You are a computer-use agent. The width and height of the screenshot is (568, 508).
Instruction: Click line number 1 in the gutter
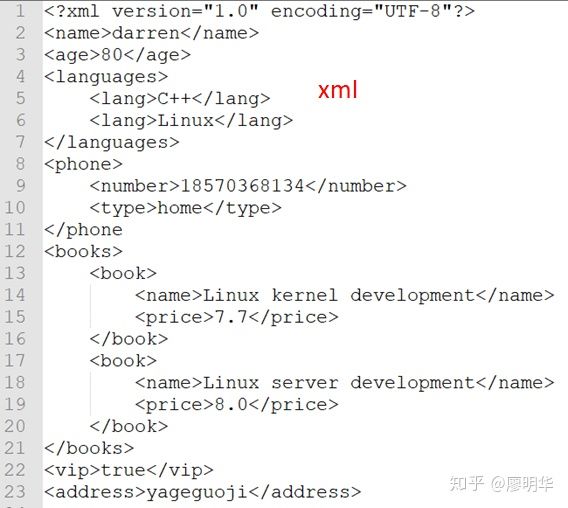pyautogui.click(x=20, y=11)
